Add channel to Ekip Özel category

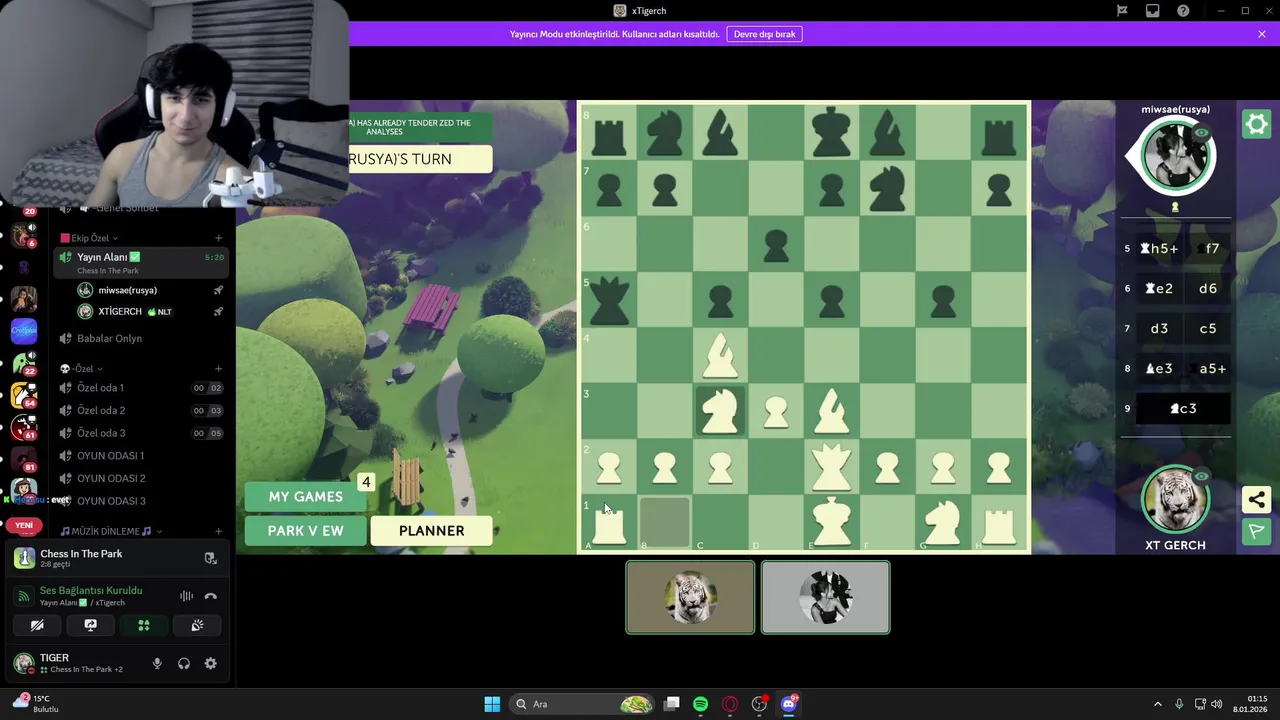(218, 238)
